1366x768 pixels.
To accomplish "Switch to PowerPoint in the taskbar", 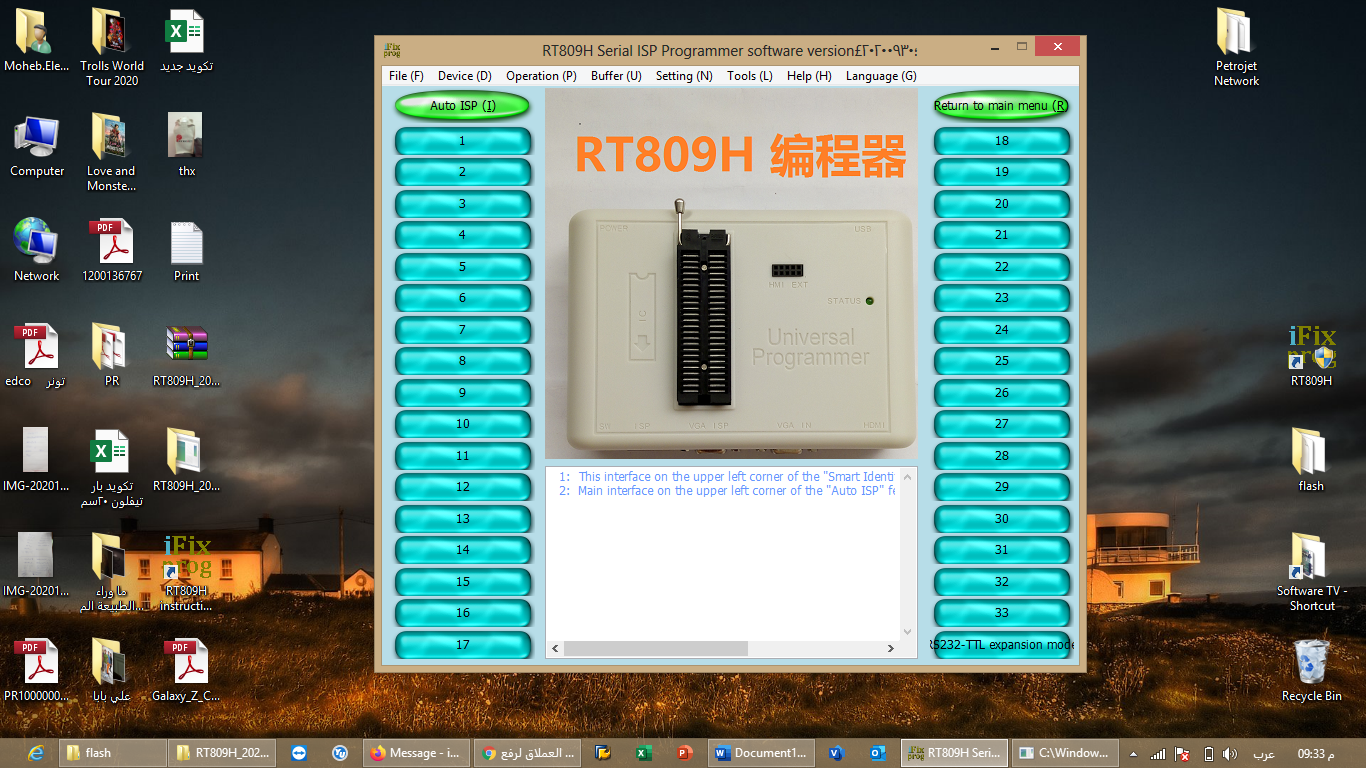I will pos(685,753).
